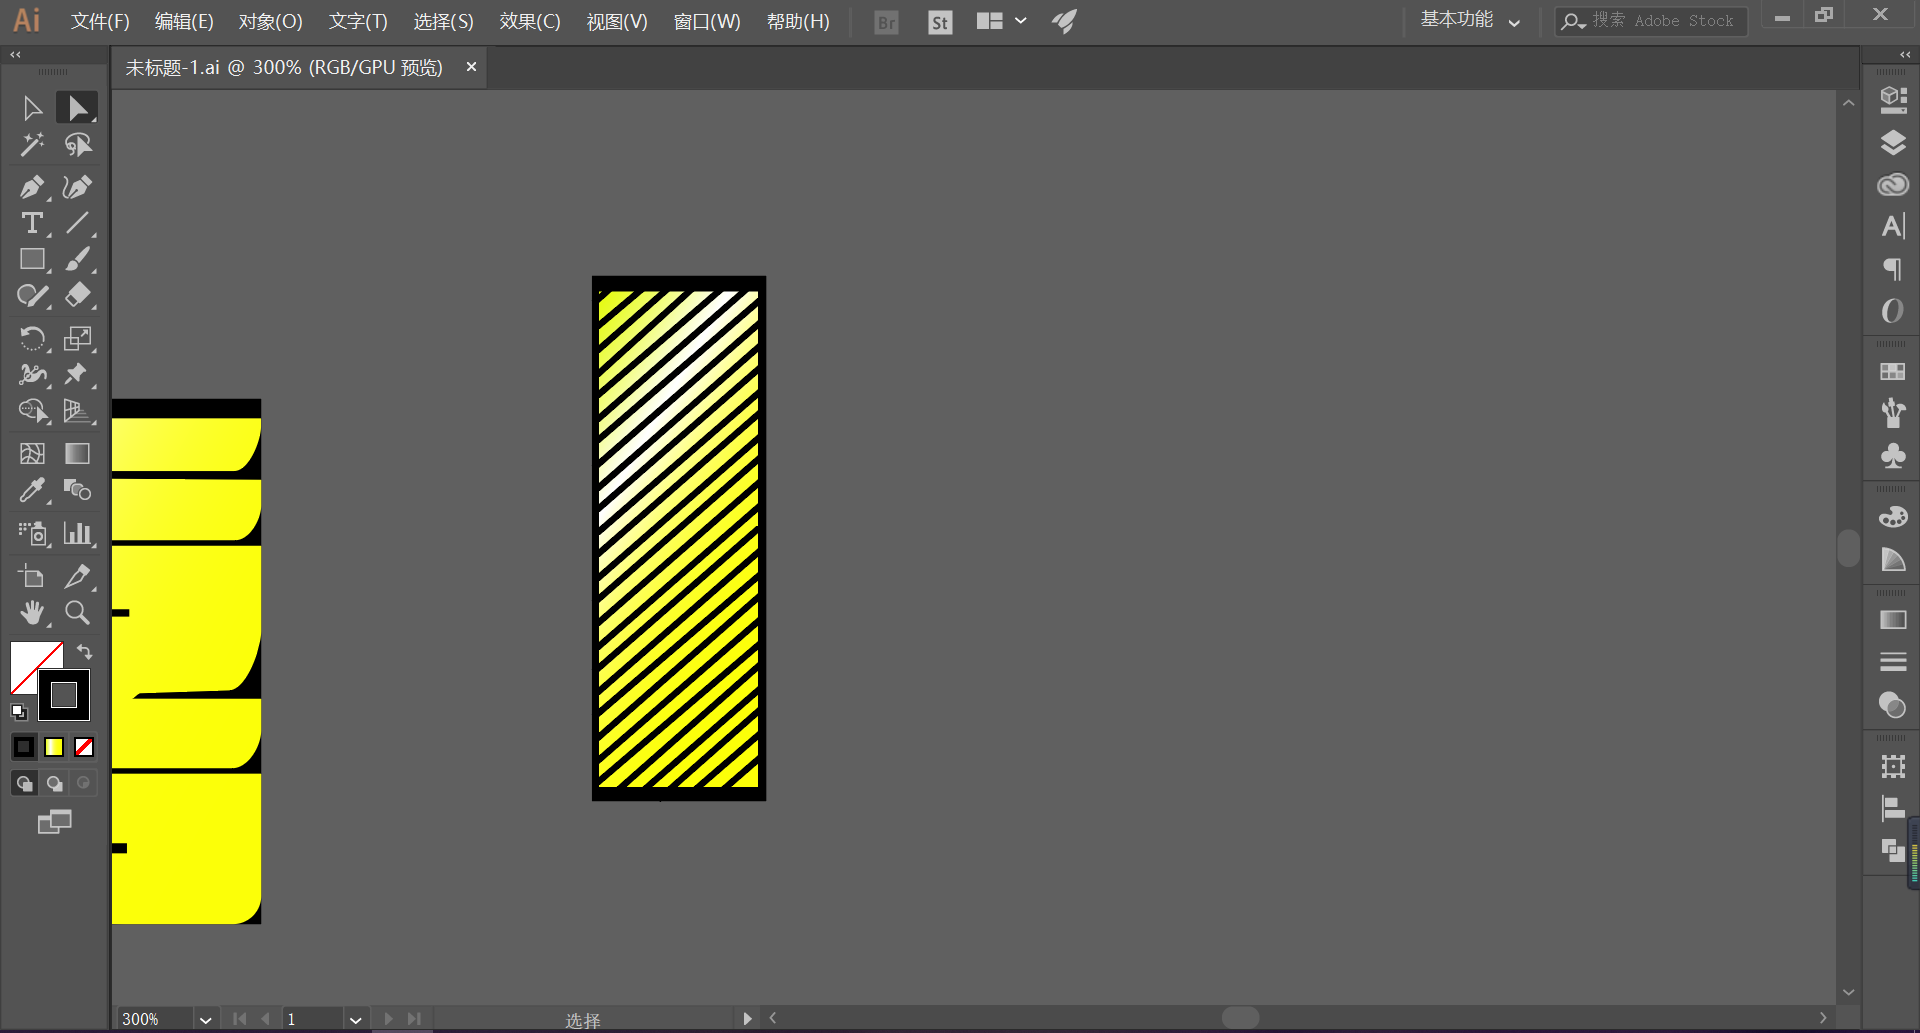This screenshot has height=1033, width=1920.
Task: Open the Swatches panel icon
Action: pos(1892,372)
